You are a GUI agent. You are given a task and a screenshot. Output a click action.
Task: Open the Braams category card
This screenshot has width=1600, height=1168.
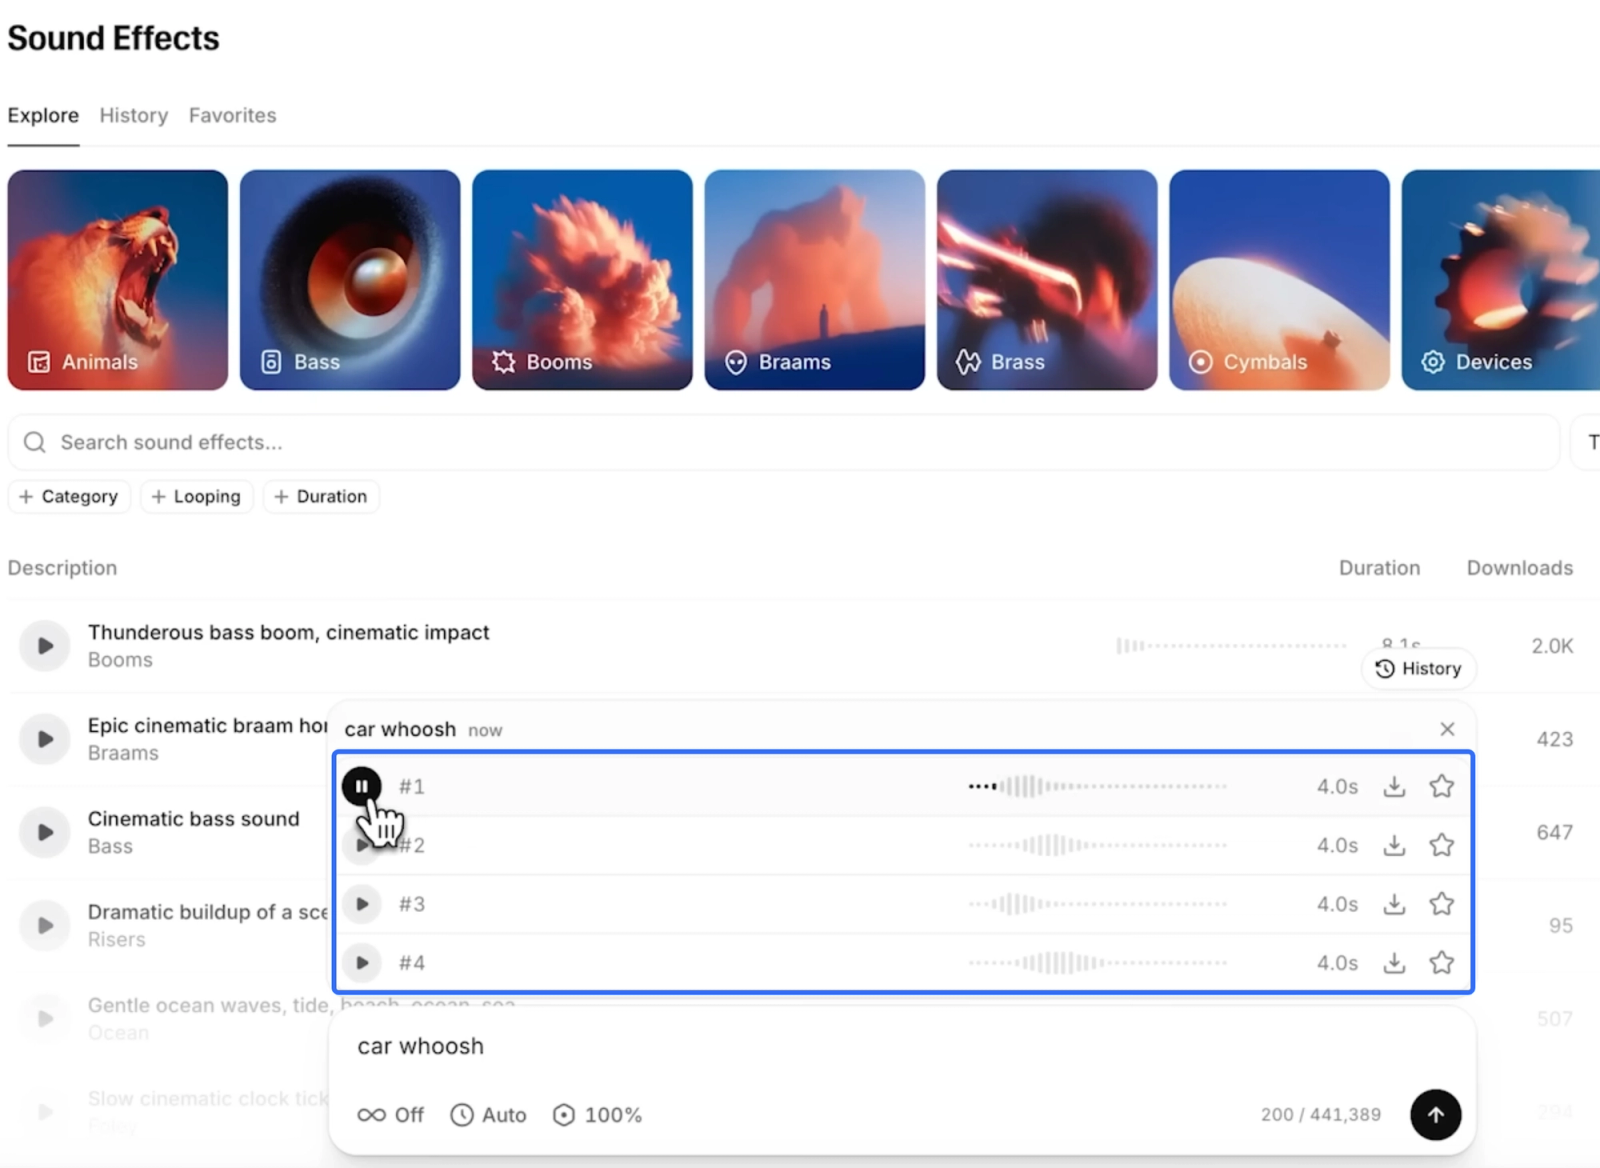point(815,280)
